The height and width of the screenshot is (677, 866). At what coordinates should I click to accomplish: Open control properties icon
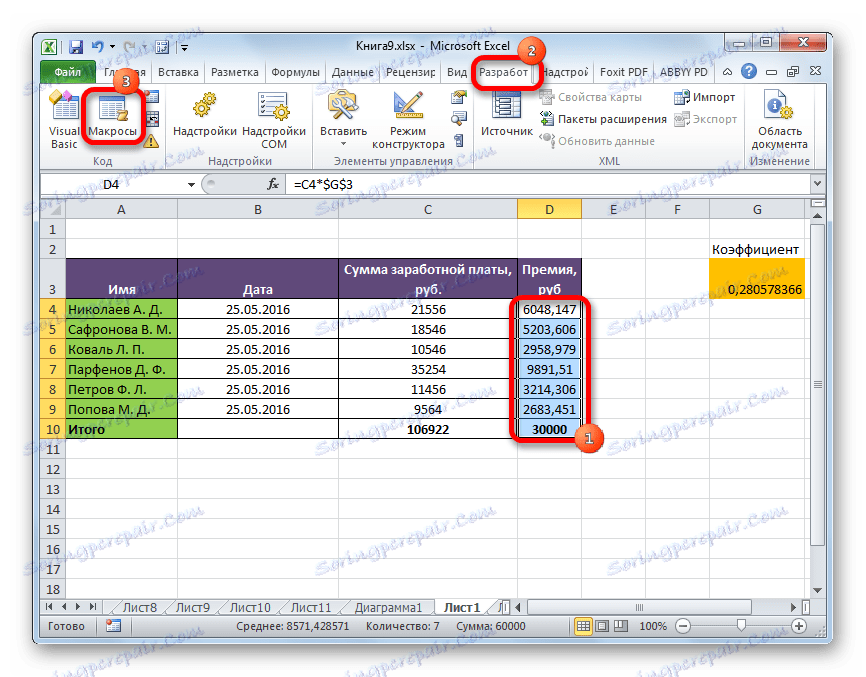point(459,98)
